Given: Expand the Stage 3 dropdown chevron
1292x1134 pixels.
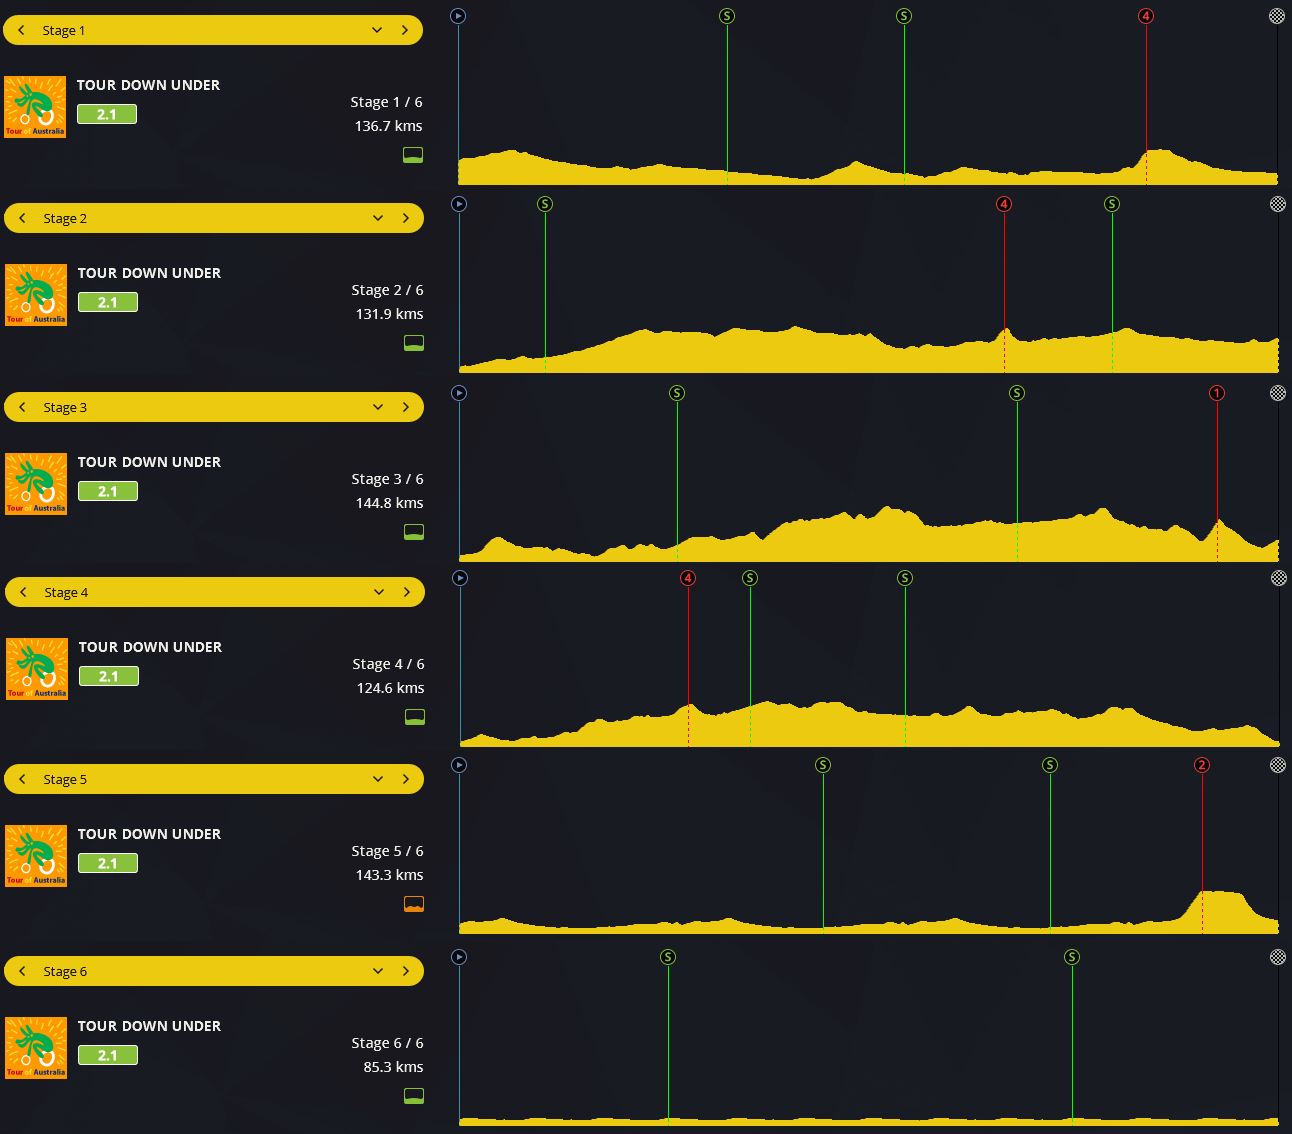Looking at the screenshot, I should pos(378,407).
